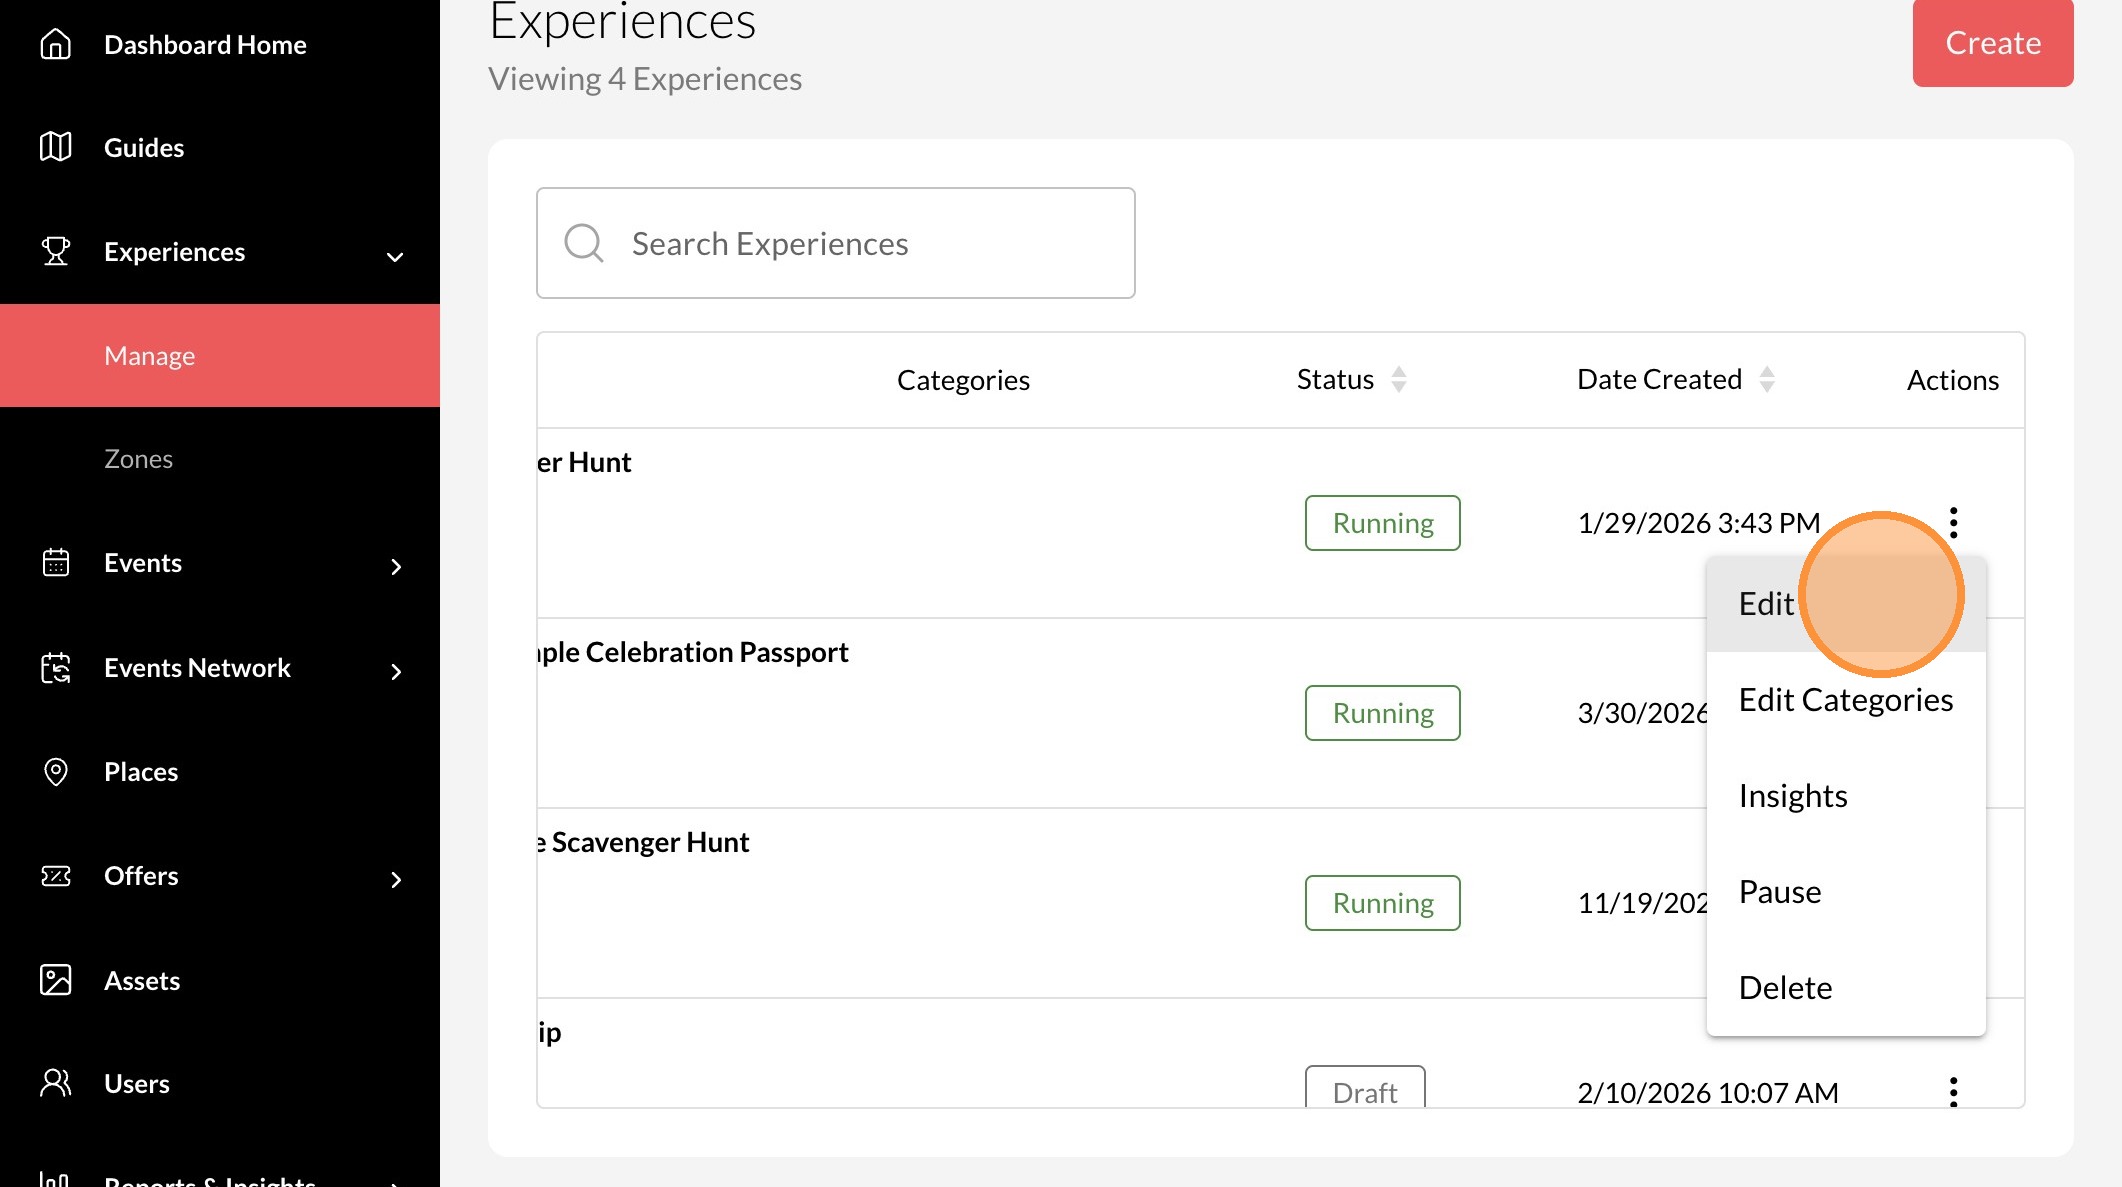Click the Offers ticket icon
This screenshot has height=1187, width=2122.
click(56, 876)
